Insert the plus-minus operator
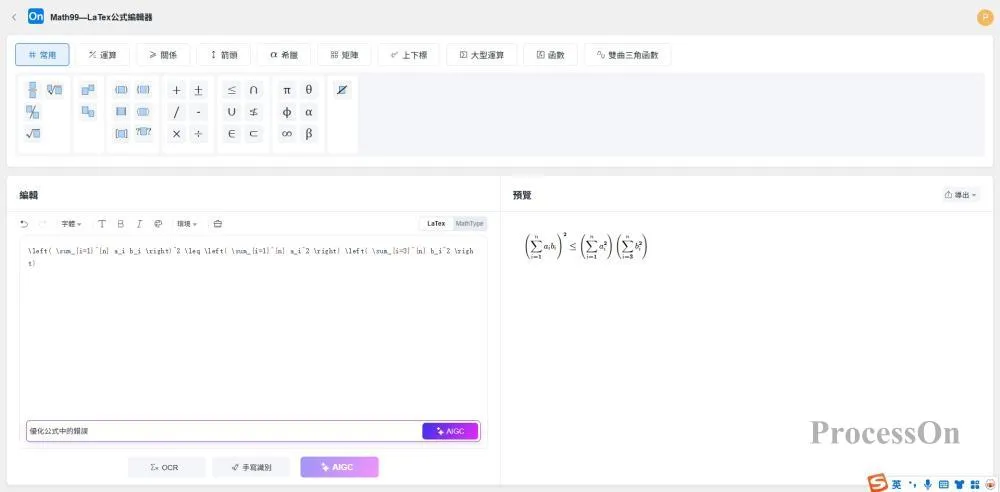 tap(198, 90)
